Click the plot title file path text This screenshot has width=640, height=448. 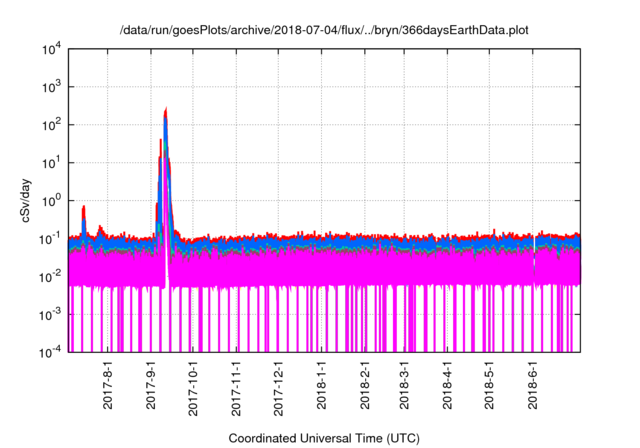326,30
